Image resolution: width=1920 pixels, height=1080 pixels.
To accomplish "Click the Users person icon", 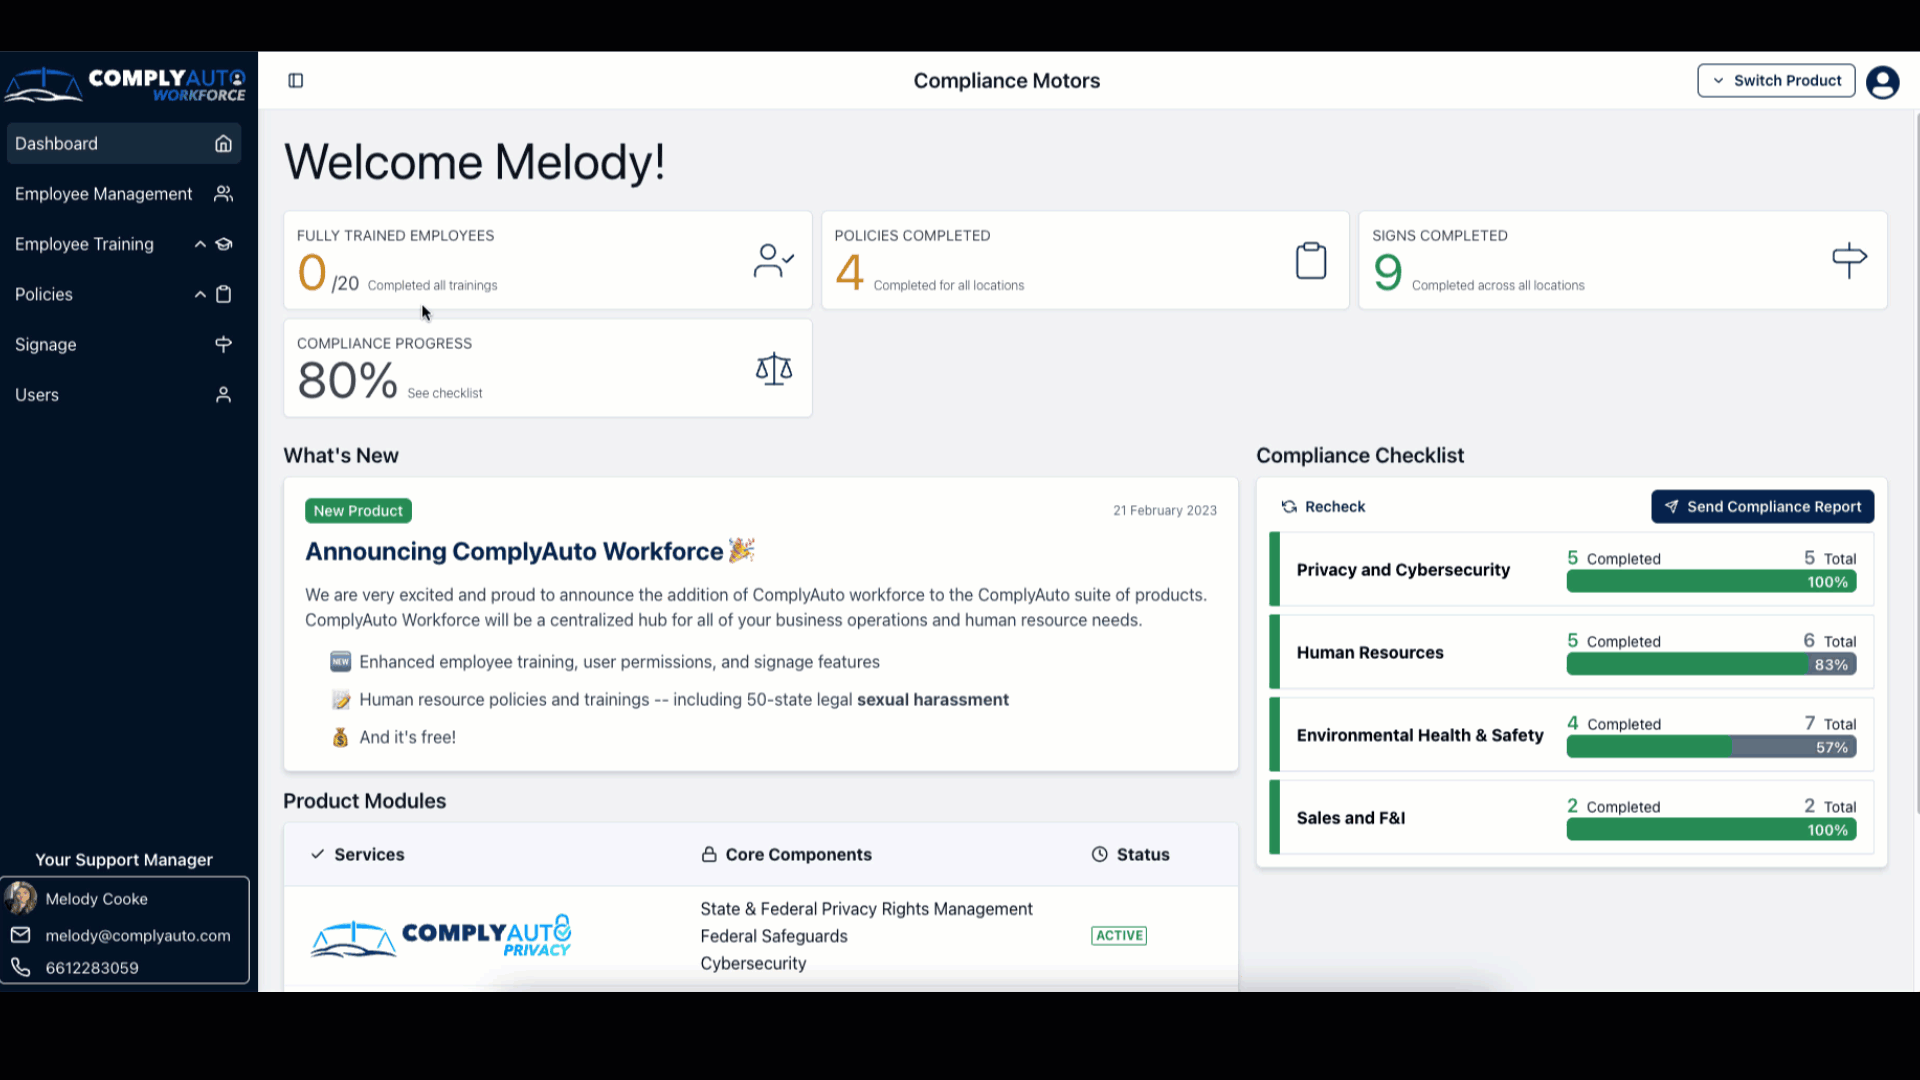I will [224, 394].
